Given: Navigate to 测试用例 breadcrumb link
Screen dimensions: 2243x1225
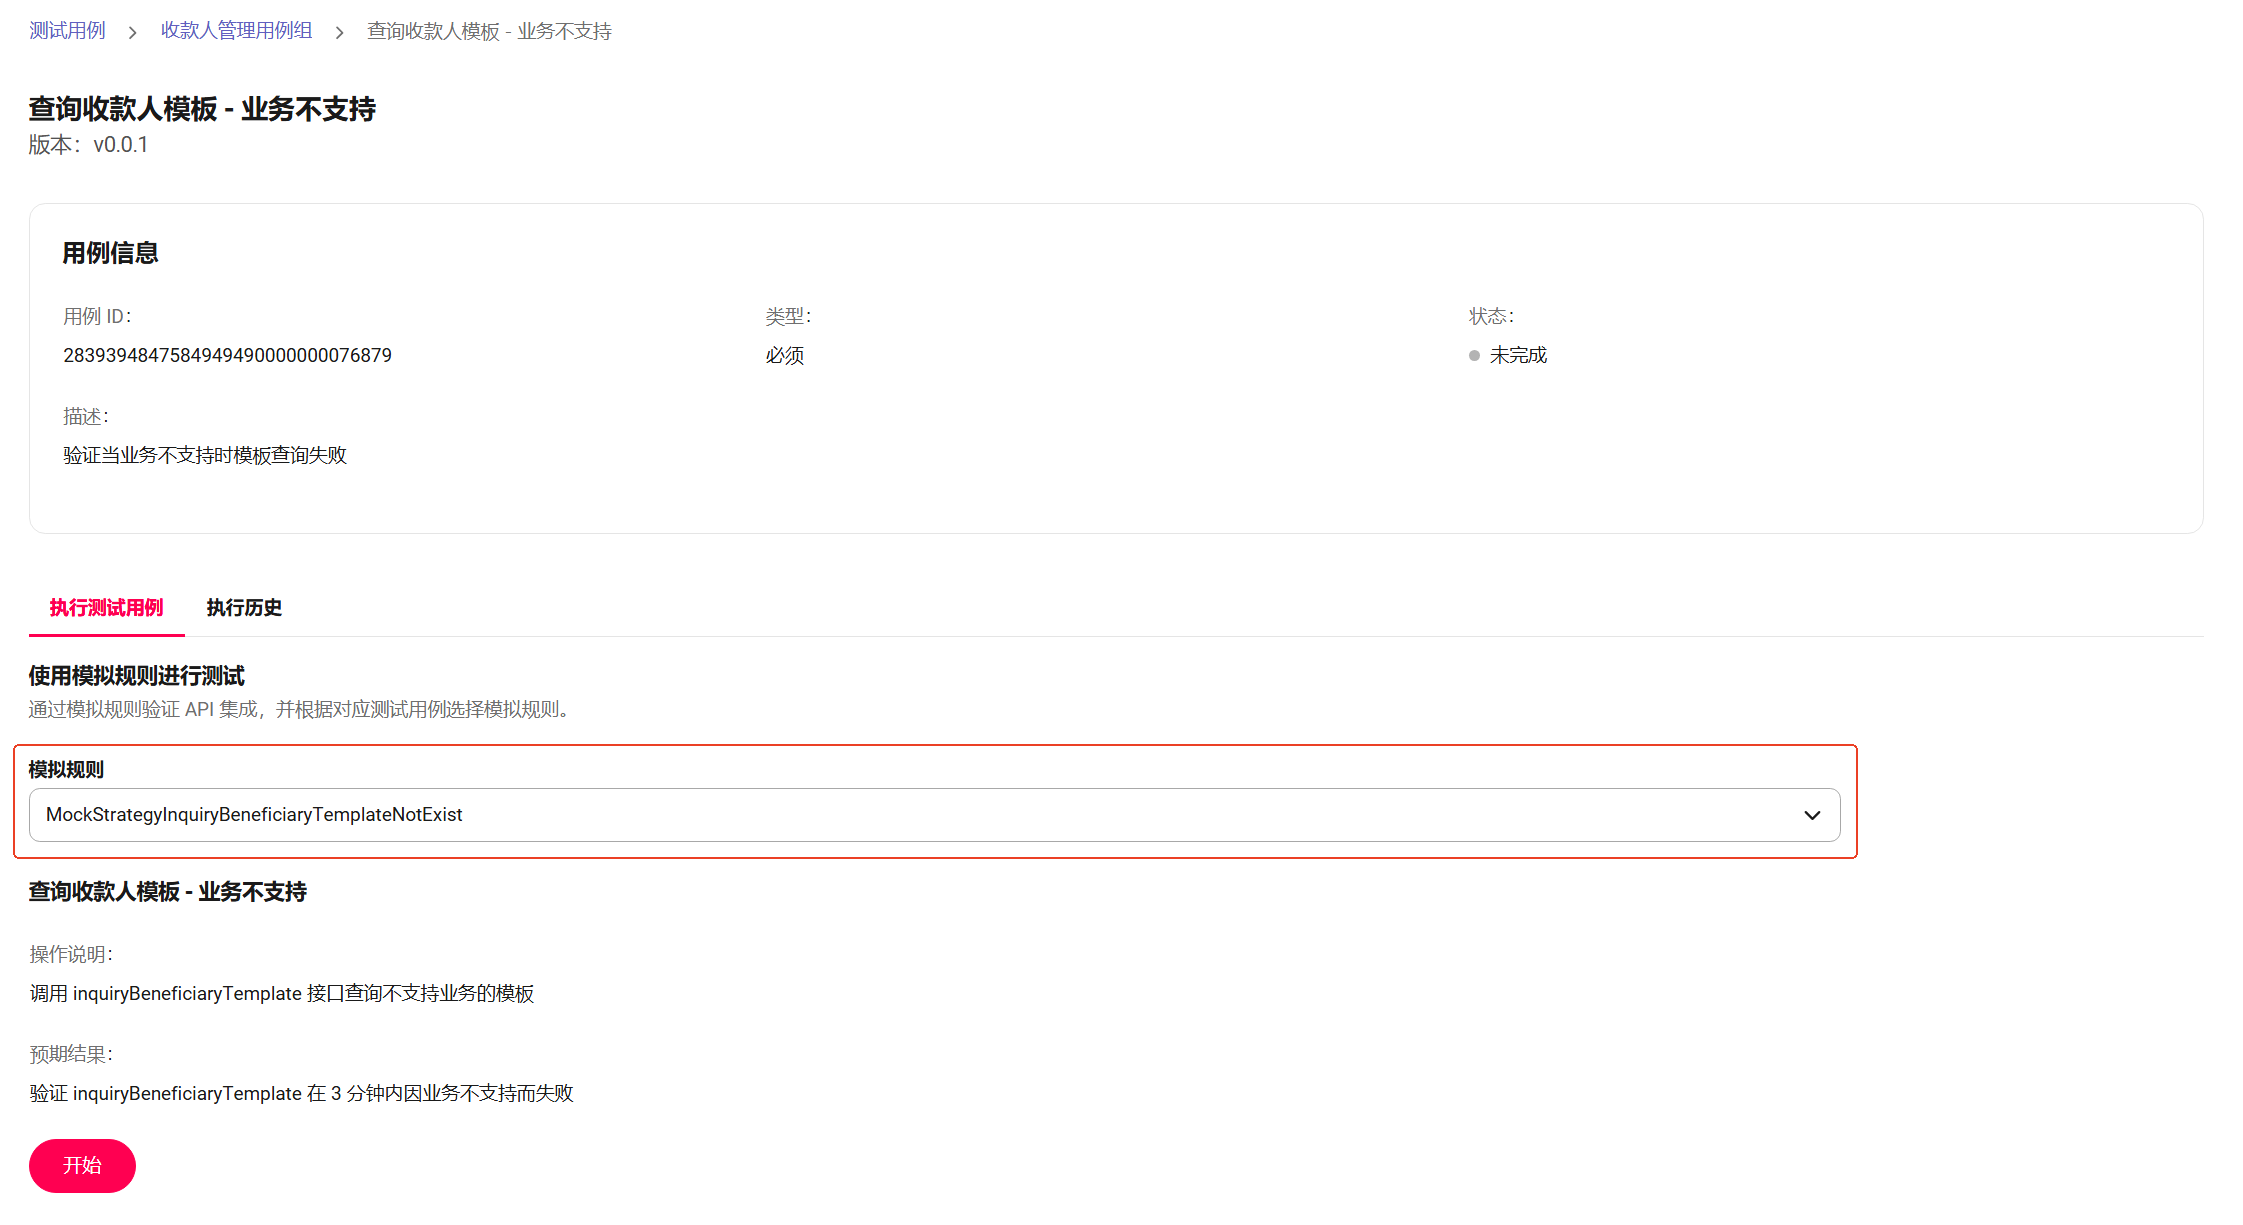Looking at the screenshot, I should point(66,31).
